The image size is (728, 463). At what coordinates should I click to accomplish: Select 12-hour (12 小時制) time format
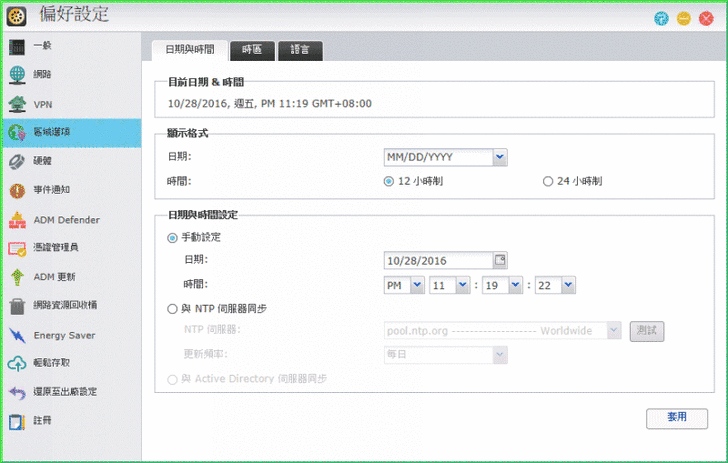click(389, 182)
